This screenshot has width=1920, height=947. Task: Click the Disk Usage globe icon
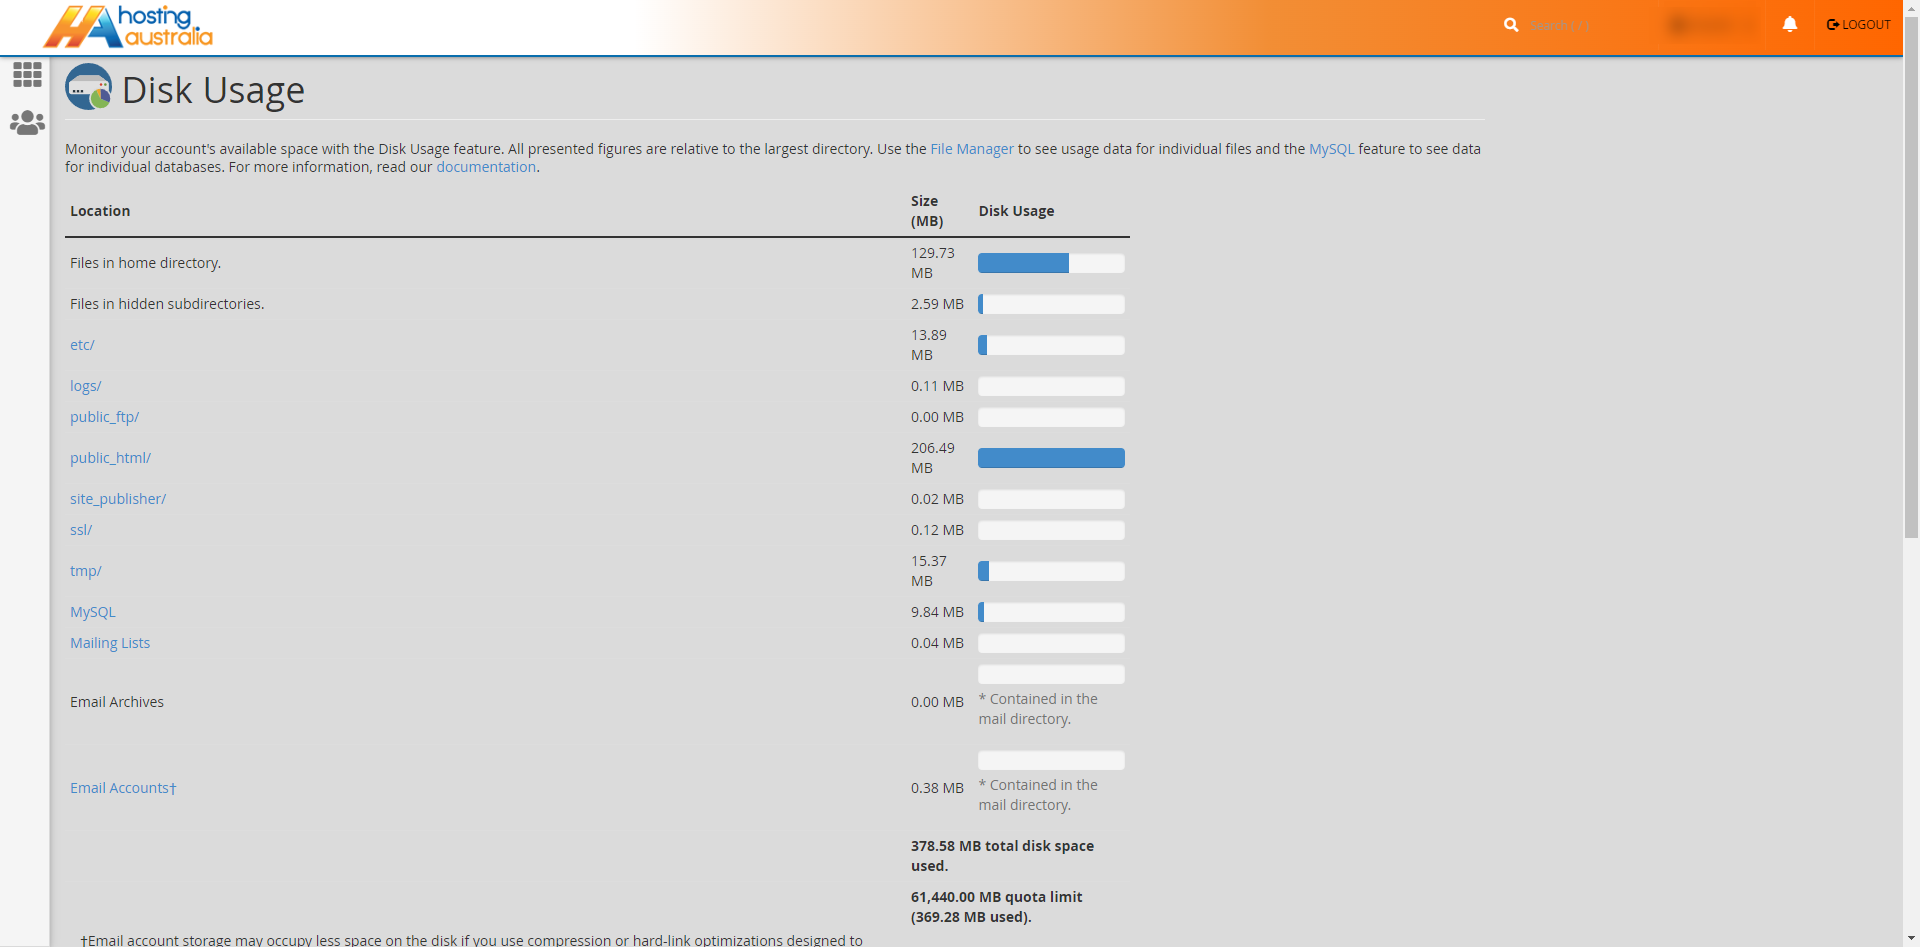click(x=89, y=87)
